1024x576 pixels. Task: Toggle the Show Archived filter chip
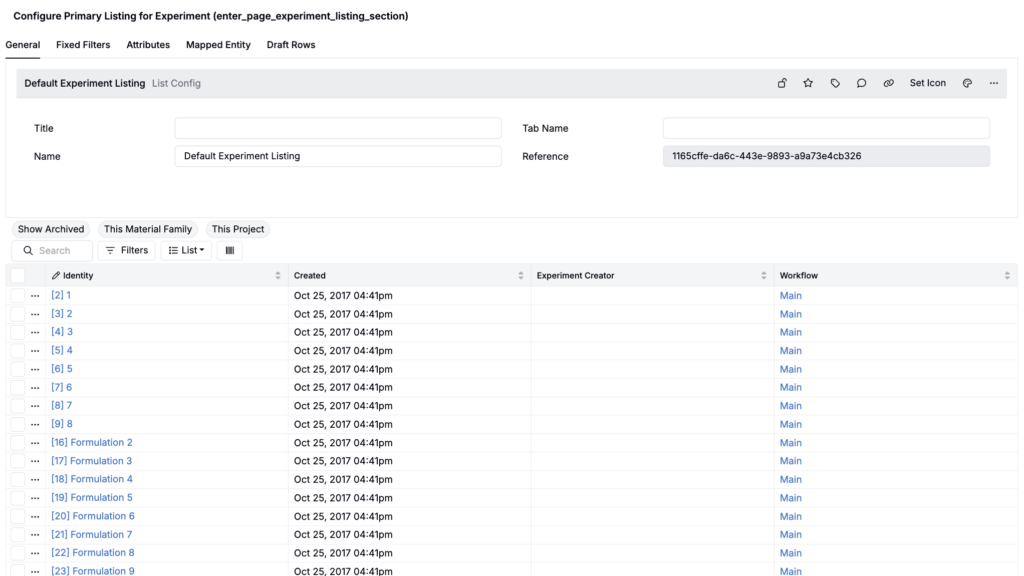click(x=51, y=229)
